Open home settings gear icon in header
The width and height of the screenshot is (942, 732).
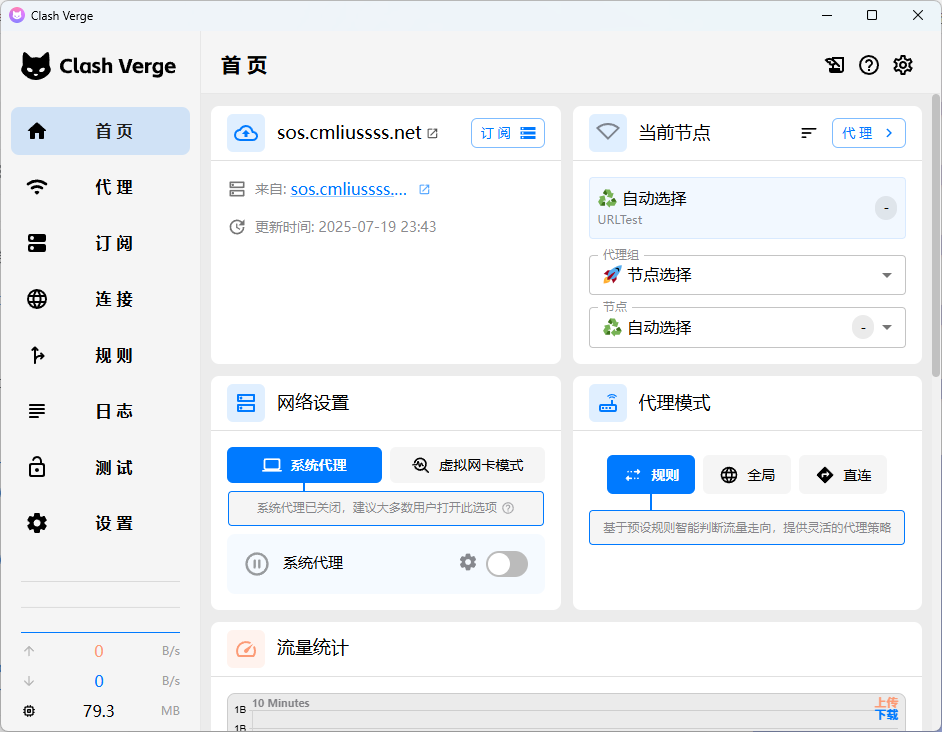click(903, 65)
